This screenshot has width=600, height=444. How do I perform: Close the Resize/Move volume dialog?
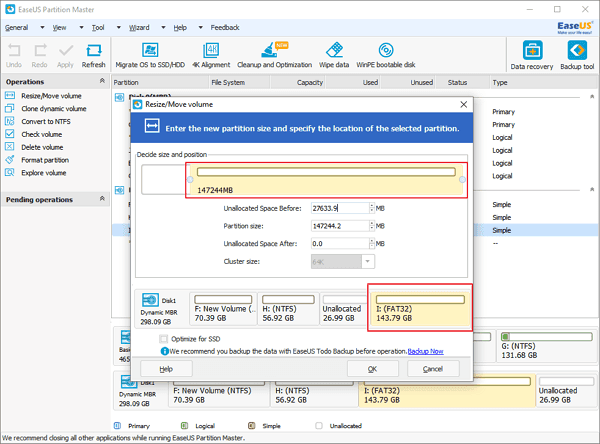[463, 104]
